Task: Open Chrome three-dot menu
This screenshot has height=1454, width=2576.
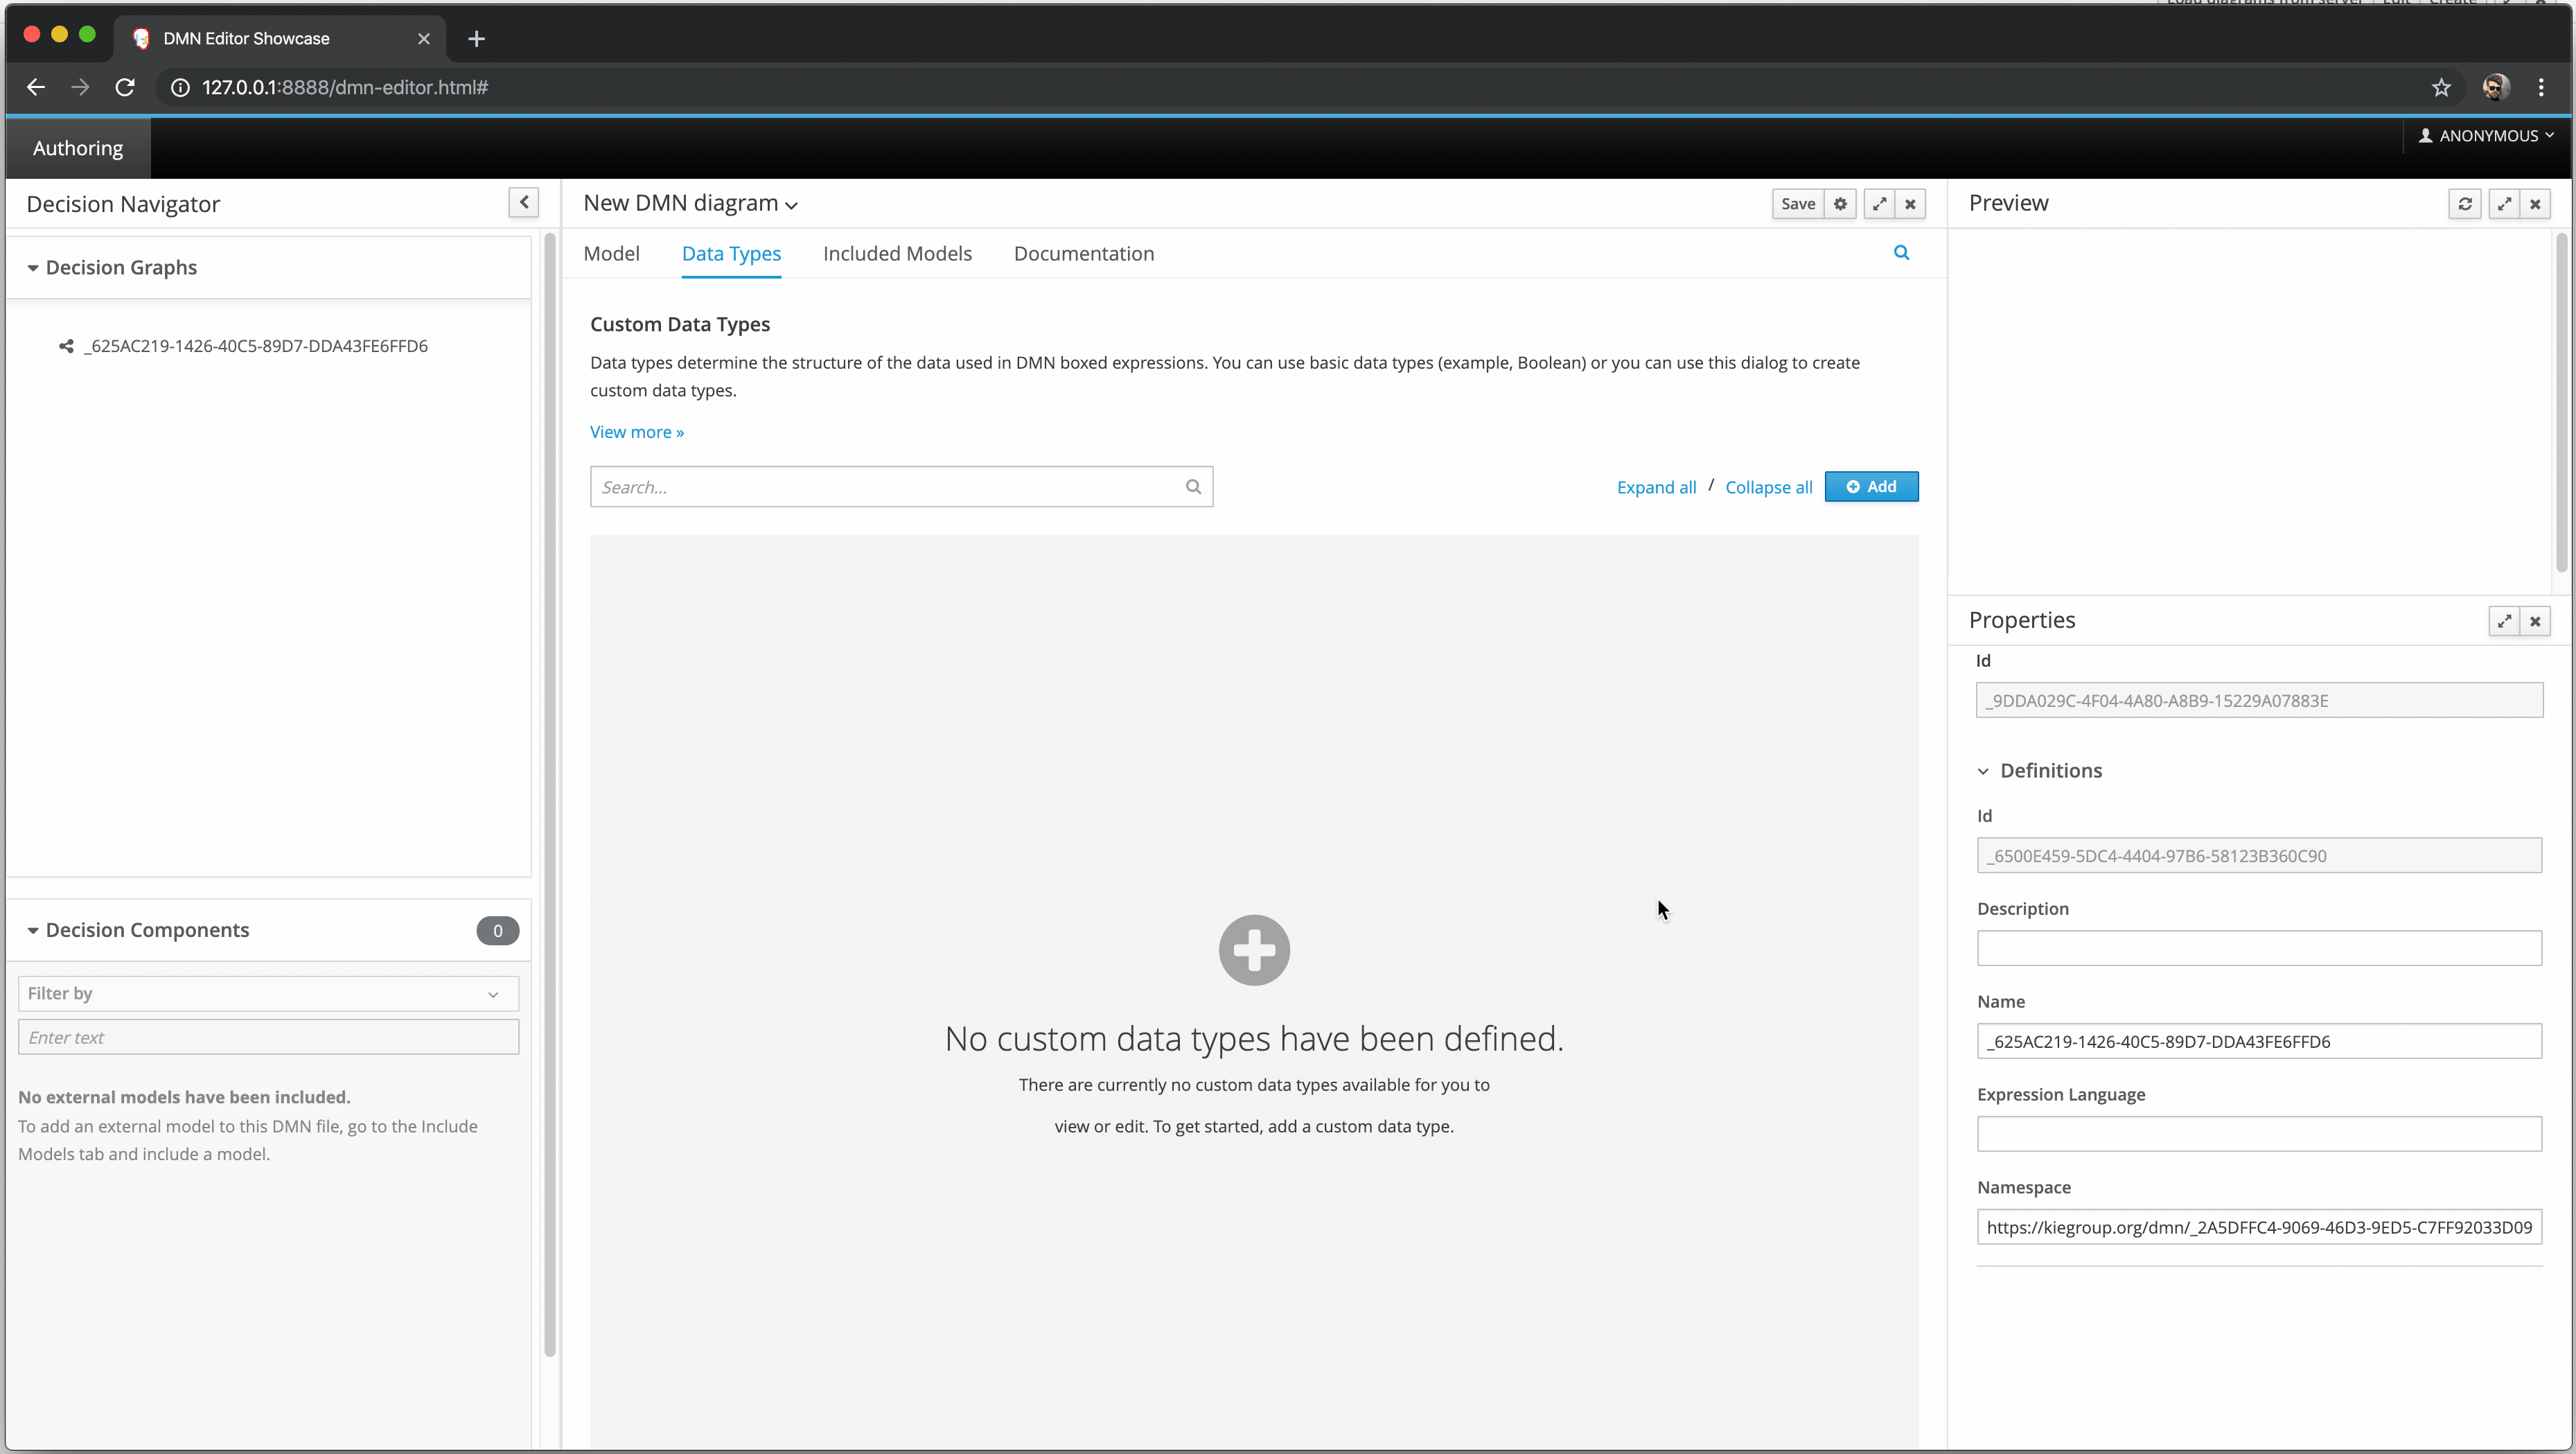Action: point(2541,87)
